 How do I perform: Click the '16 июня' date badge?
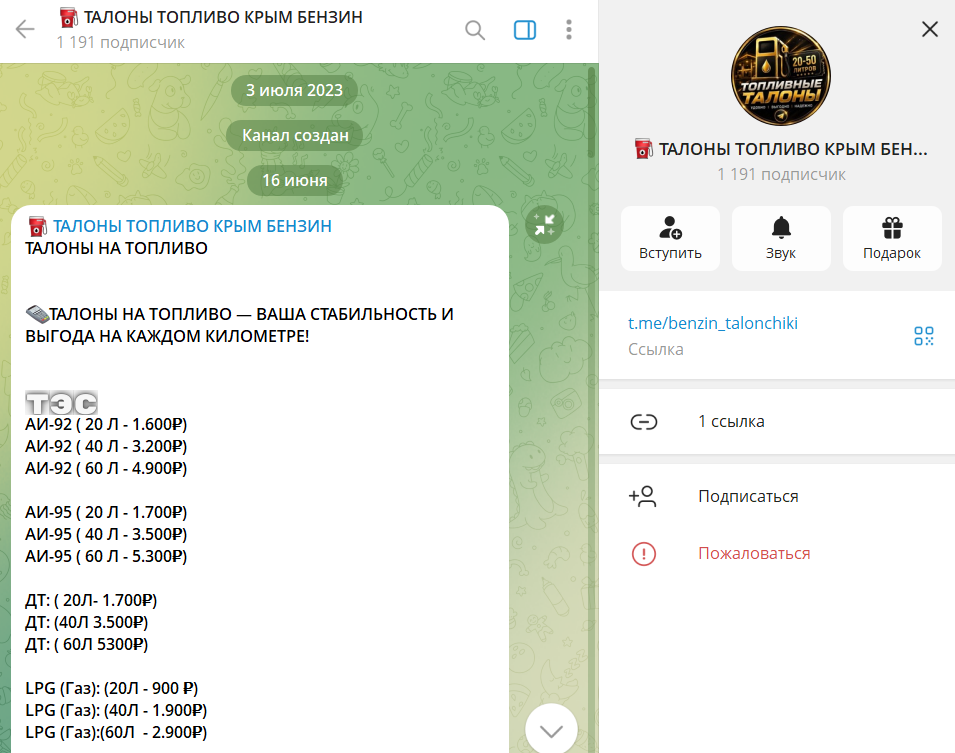coord(295,180)
